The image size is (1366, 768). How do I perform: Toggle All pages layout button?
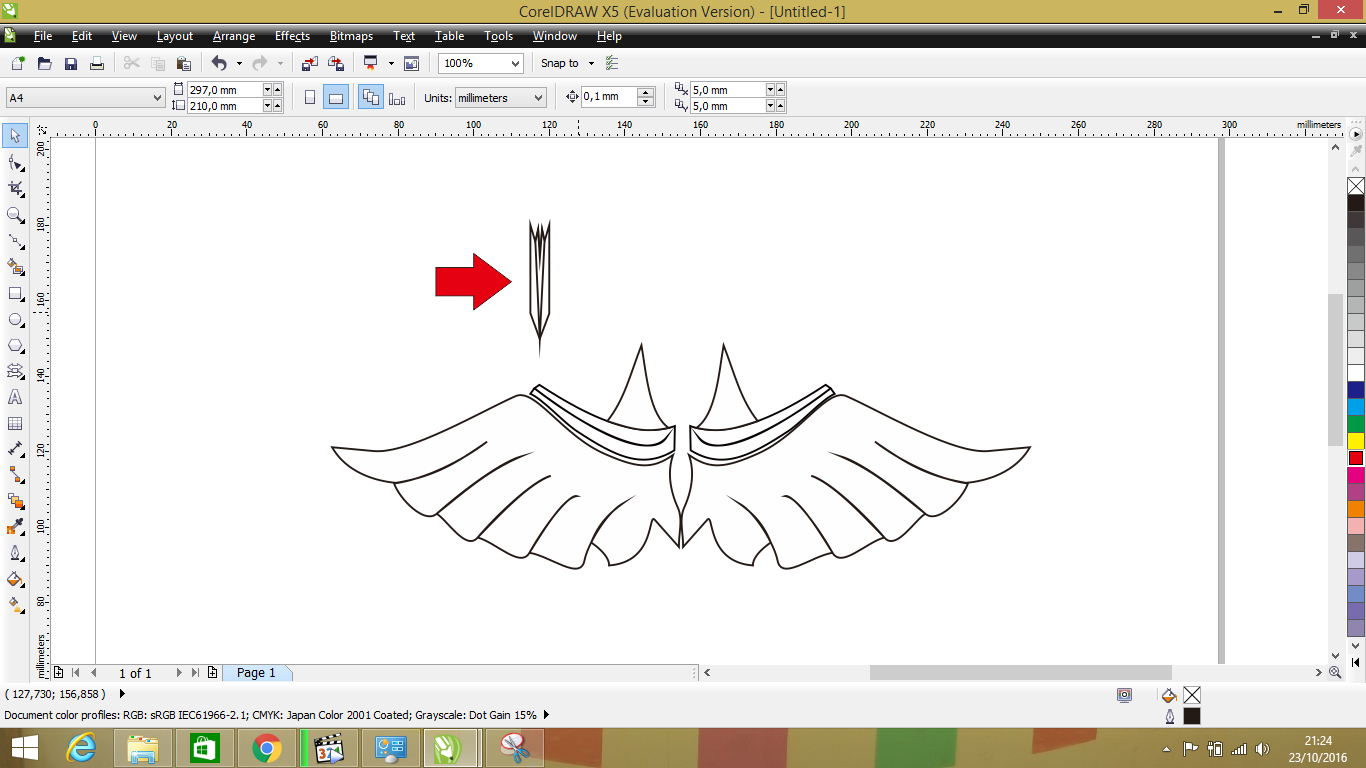pyautogui.click(x=371, y=98)
